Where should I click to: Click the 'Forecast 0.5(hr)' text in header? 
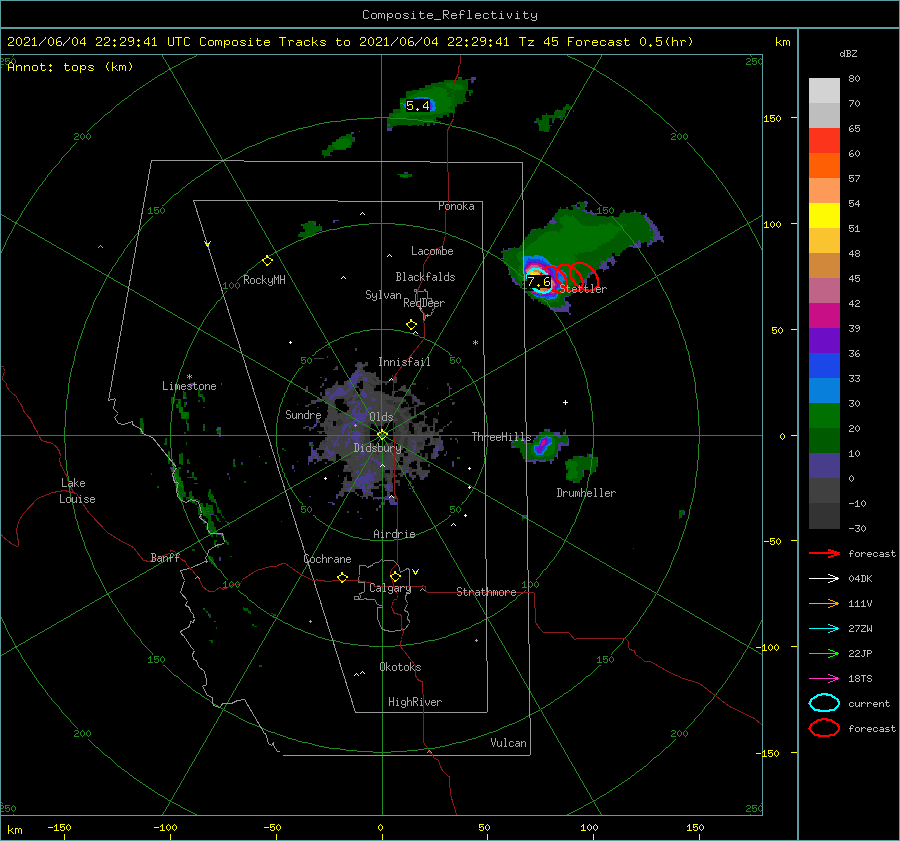click(630, 42)
